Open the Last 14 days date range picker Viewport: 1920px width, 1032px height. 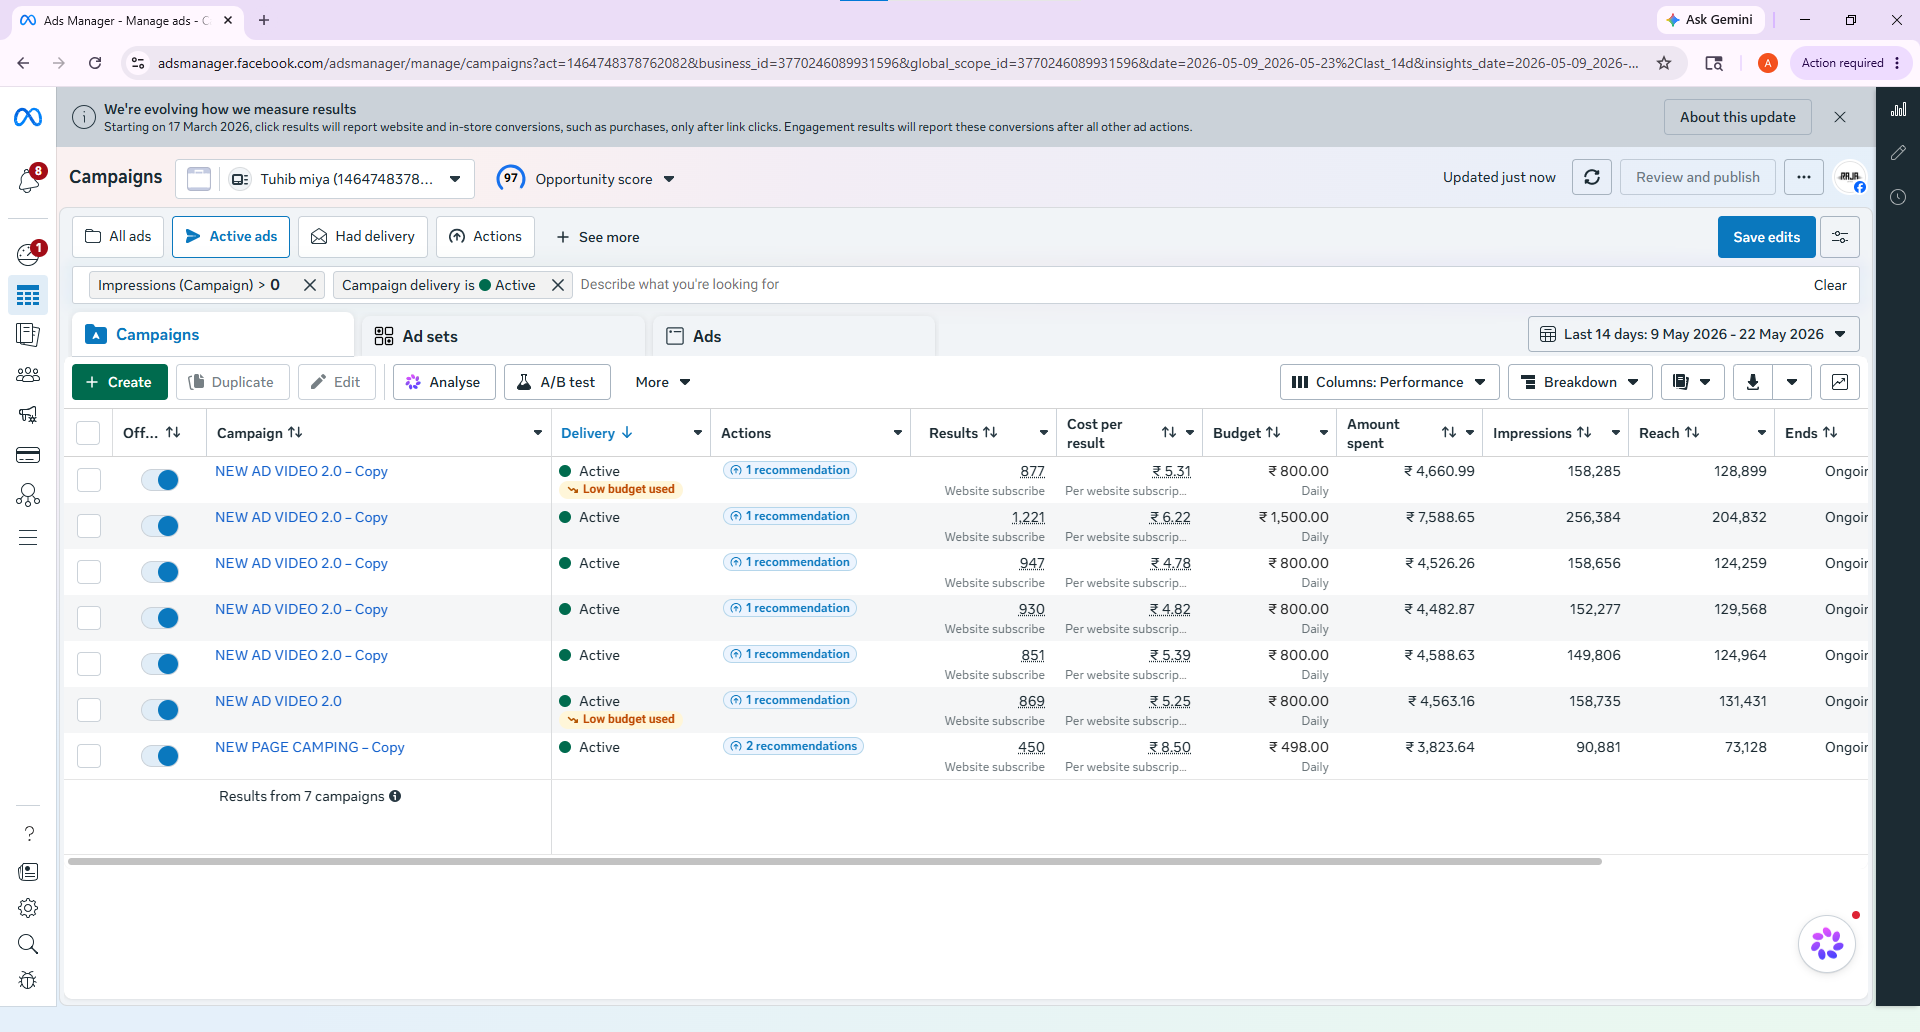click(x=1693, y=334)
